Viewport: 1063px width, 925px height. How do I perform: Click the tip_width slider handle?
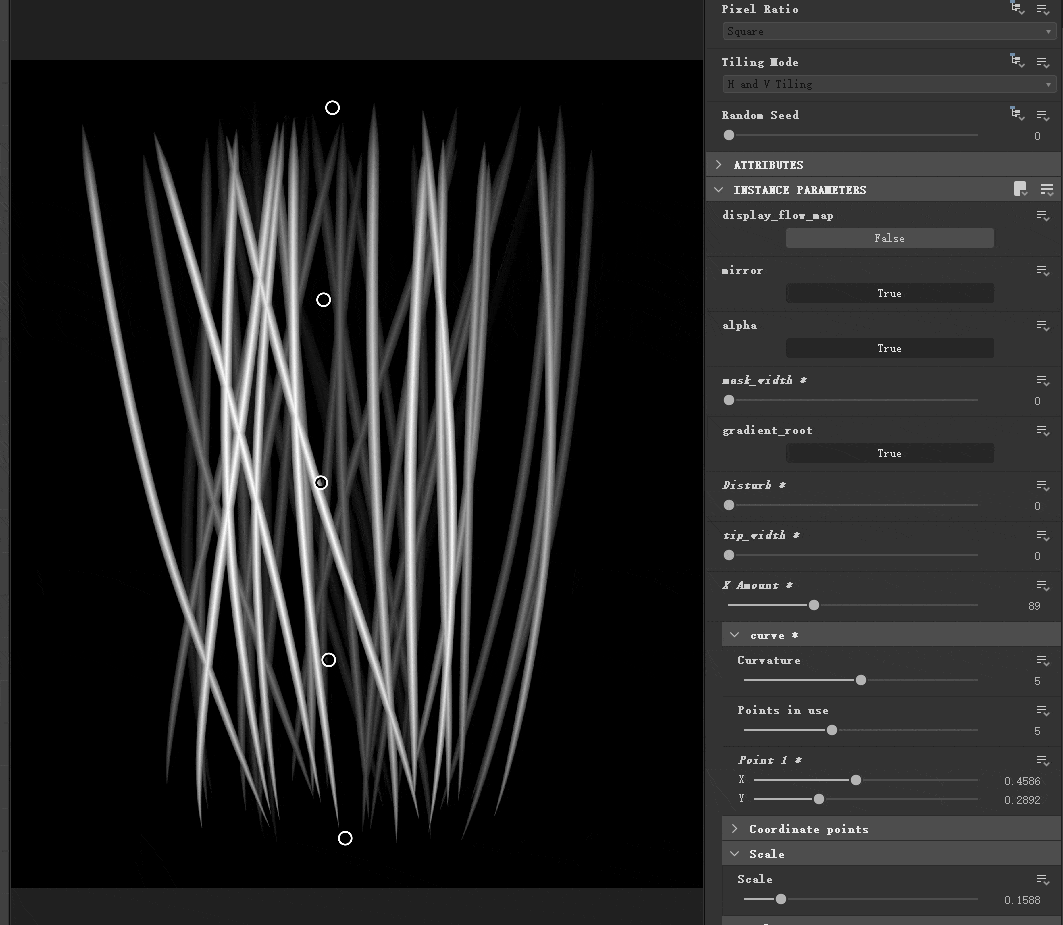[729, 555]
